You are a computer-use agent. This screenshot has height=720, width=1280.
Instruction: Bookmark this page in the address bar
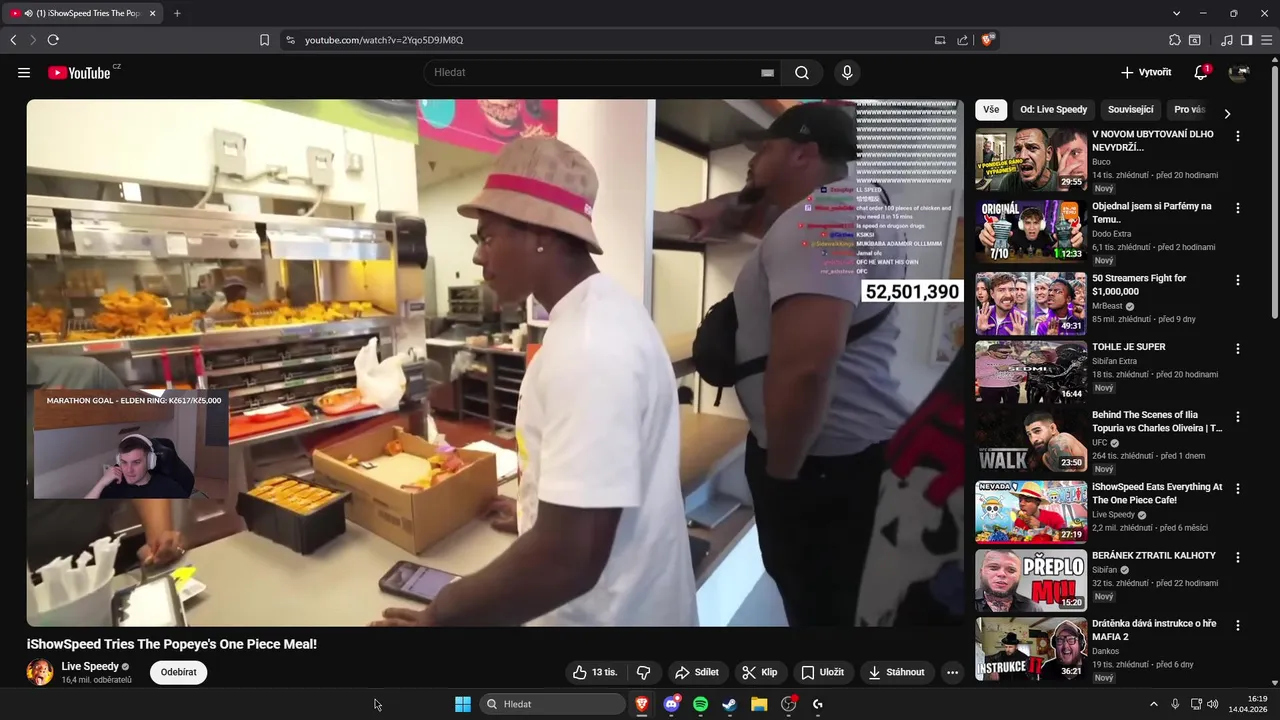(x=264, y=40)
